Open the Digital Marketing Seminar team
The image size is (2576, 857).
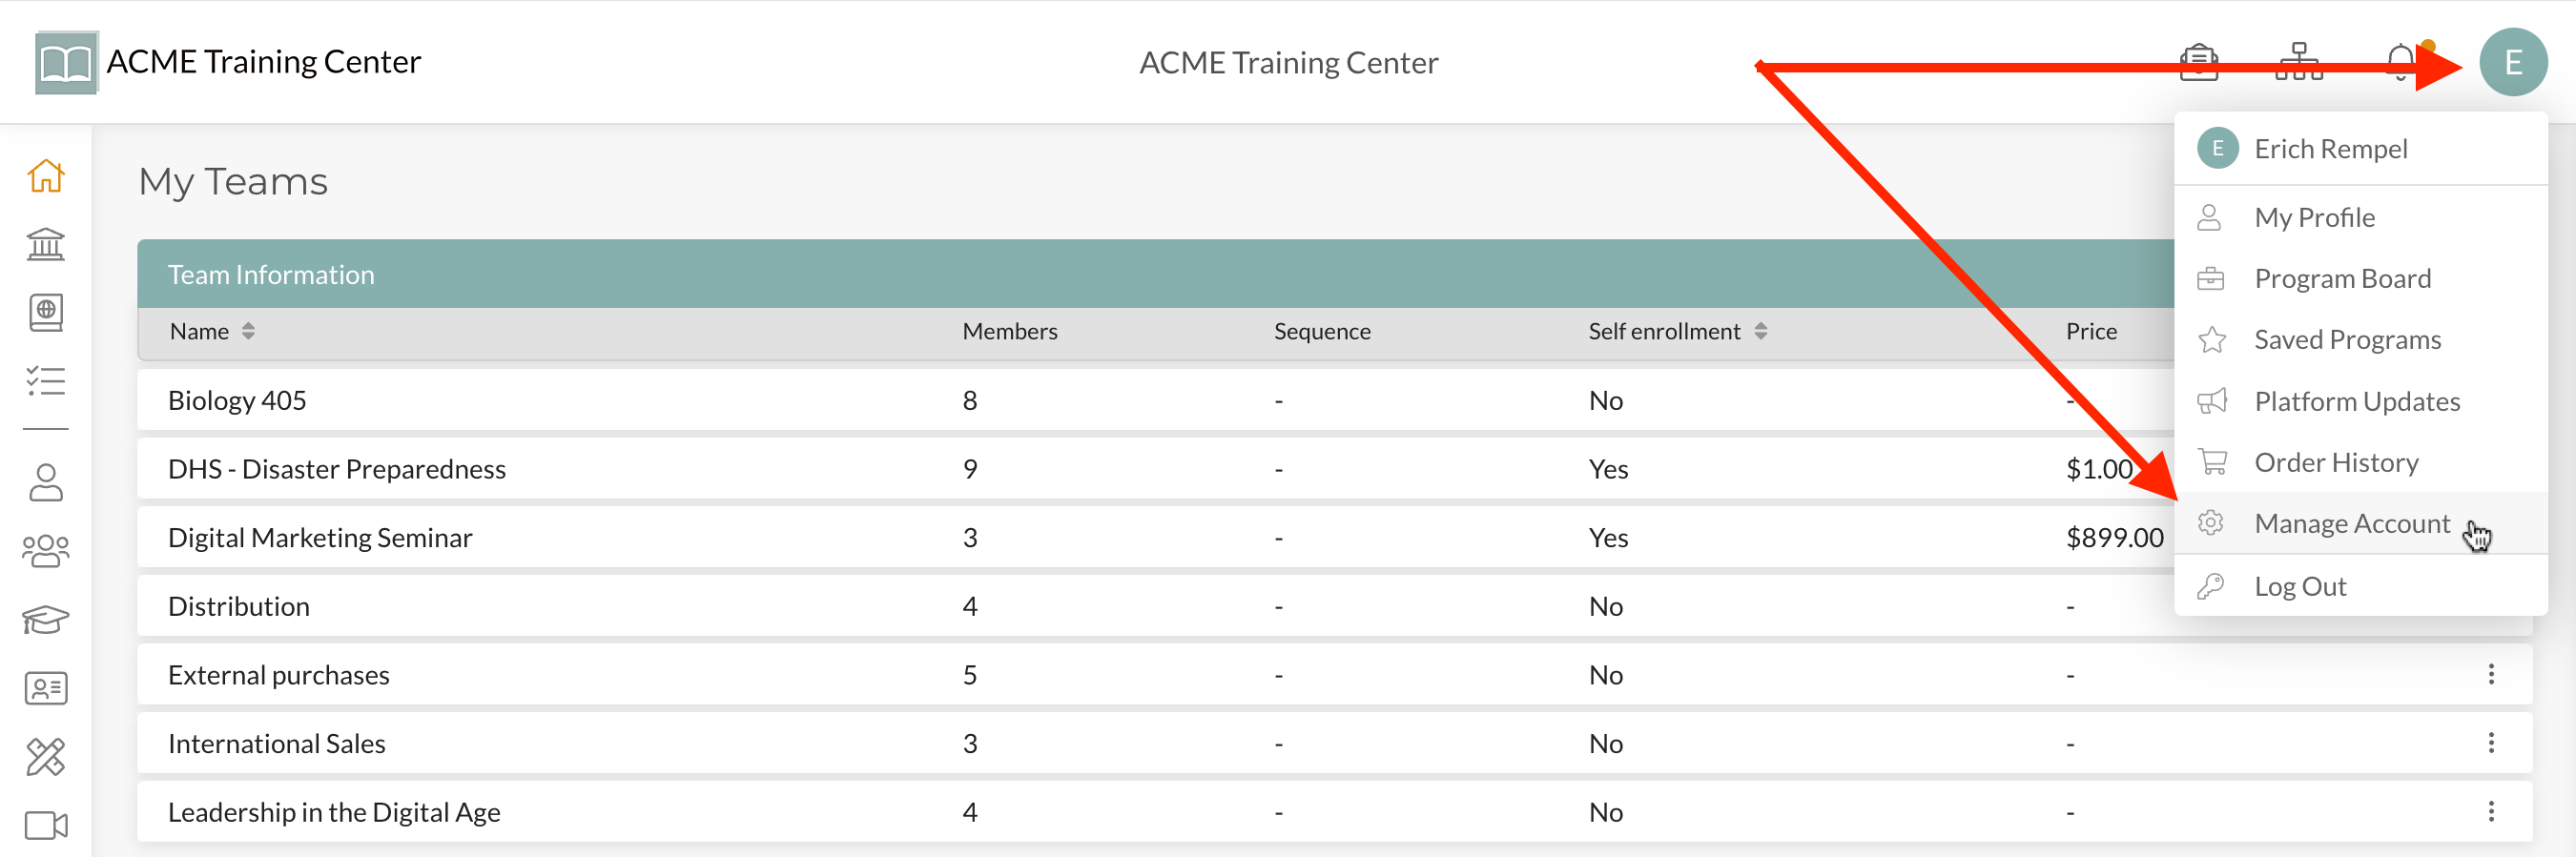(320, 538)
